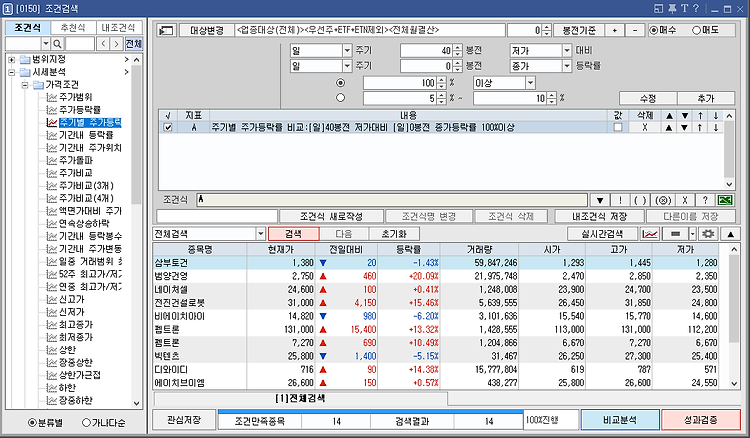Select 가나다순 sorting radio
This screenshot has width=750, height=438.
tap(86, 422)
